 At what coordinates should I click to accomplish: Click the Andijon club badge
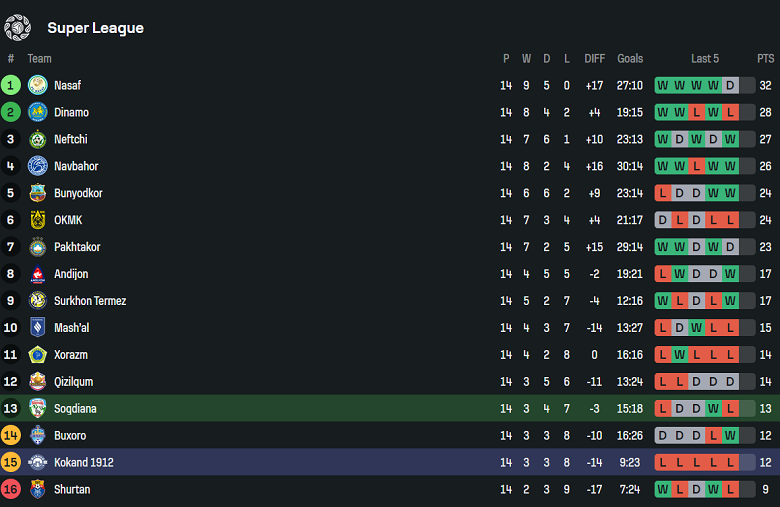point(38,275)
